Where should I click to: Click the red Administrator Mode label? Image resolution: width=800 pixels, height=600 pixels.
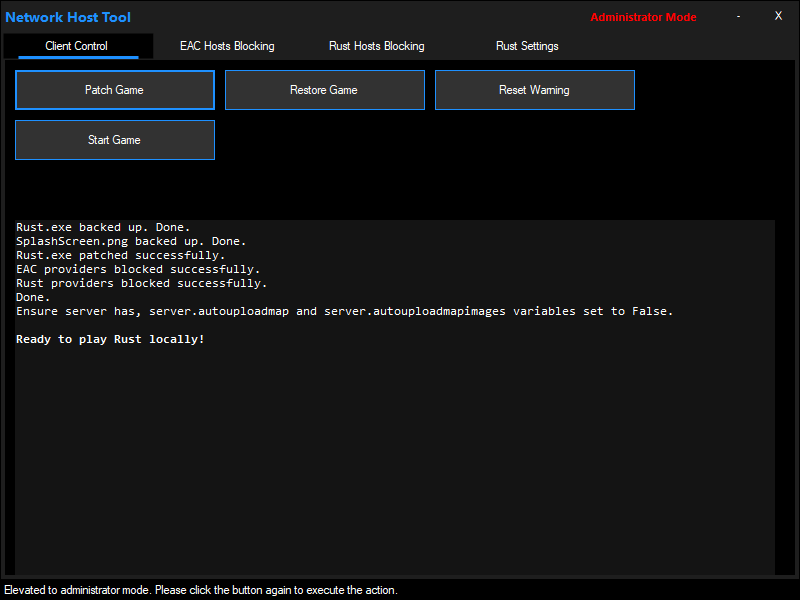pos(643,17)
